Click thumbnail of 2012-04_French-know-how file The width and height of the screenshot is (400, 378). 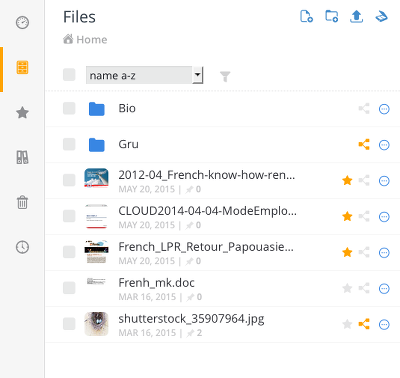(96, 178)
